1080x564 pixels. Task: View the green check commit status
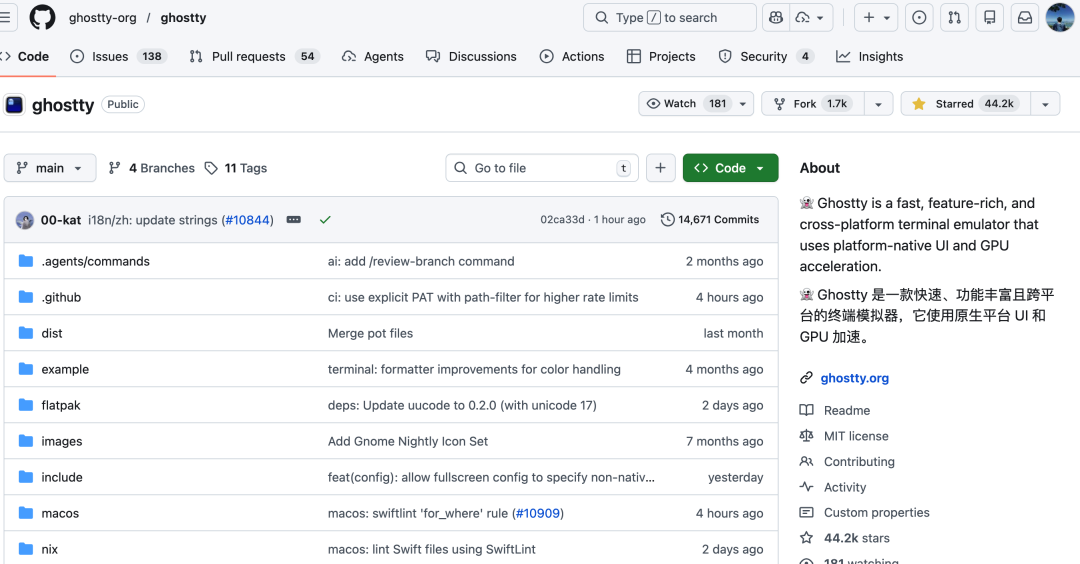(x=325, y=220)
